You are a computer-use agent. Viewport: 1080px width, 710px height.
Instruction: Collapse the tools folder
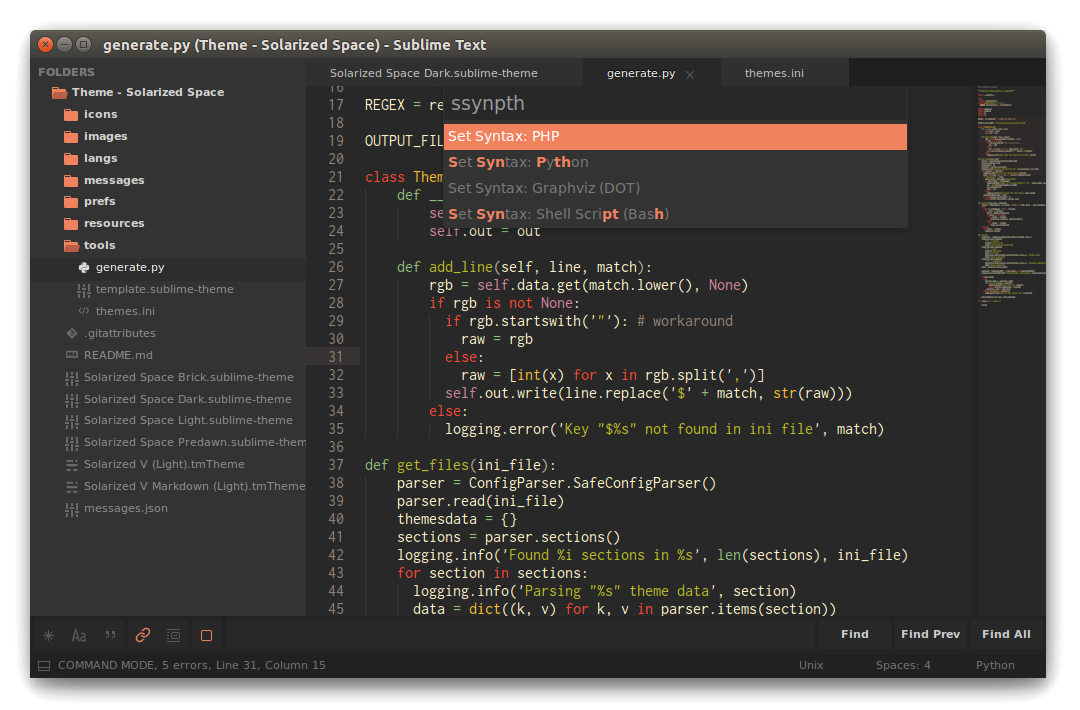click(x=99, y=246)
